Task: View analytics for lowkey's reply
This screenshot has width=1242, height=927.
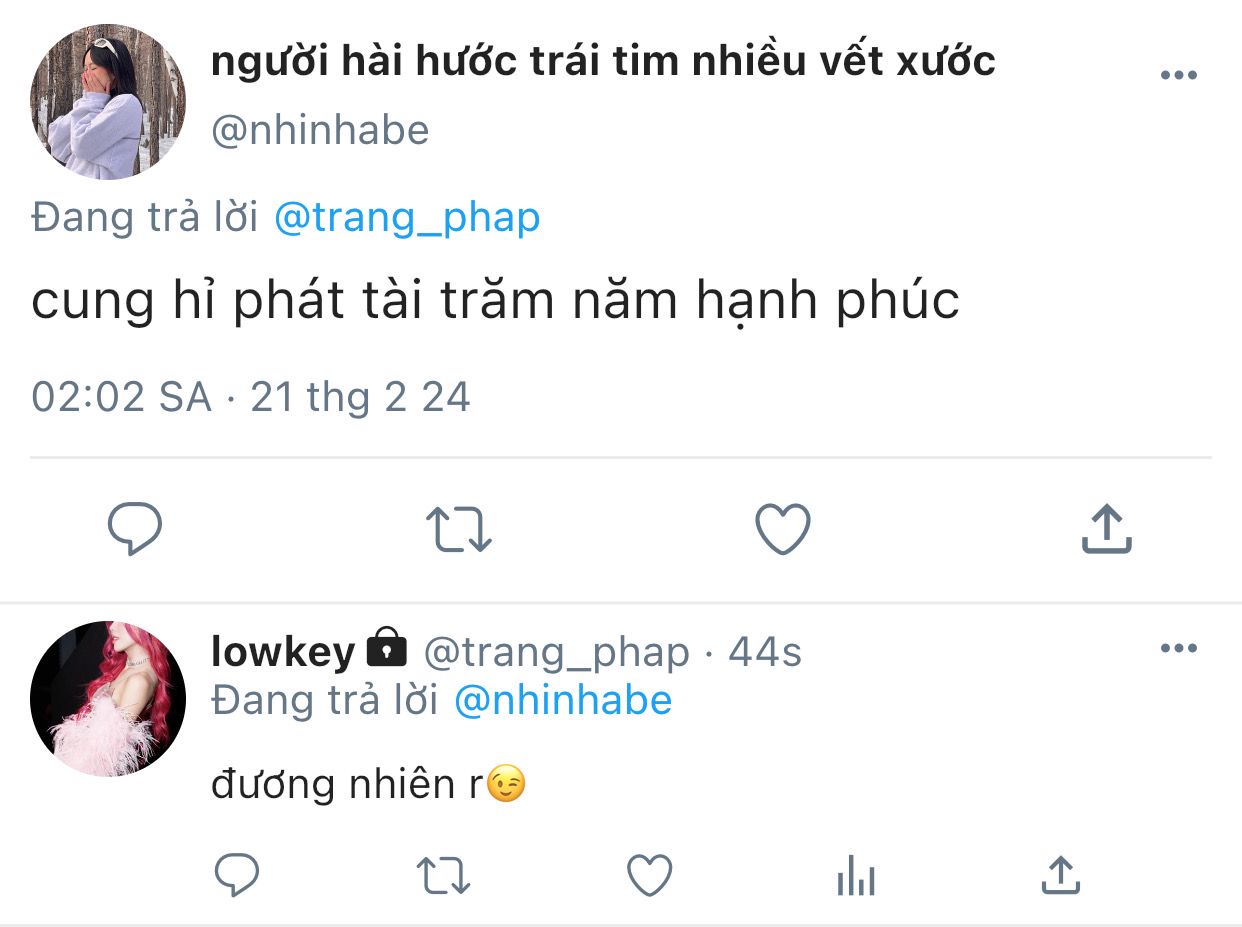Action: [x=855, y=878]
